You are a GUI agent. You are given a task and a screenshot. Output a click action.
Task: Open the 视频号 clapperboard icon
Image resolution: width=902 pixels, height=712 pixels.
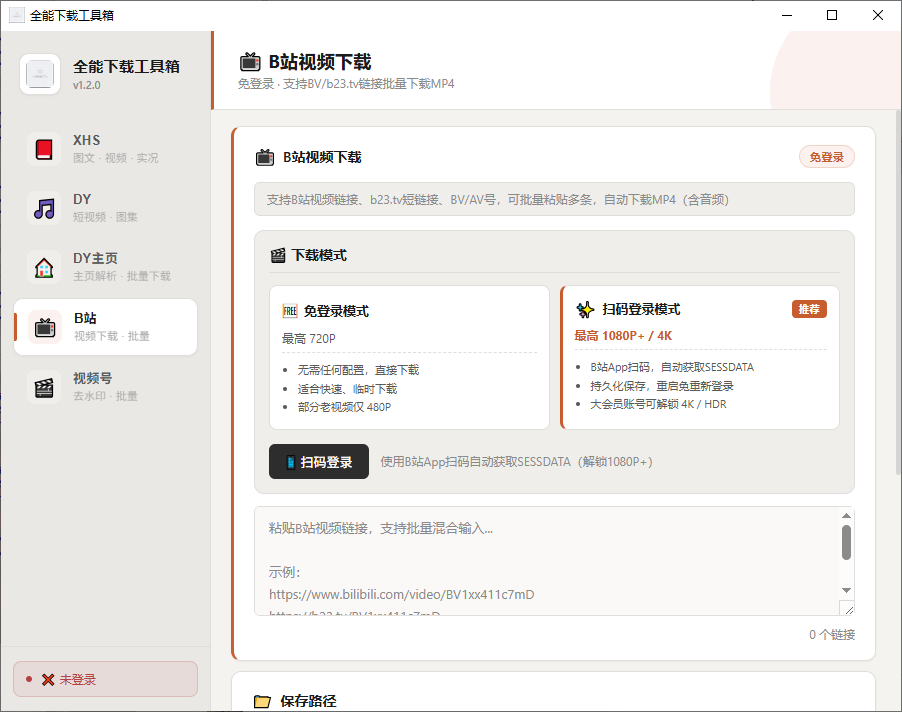44,388
